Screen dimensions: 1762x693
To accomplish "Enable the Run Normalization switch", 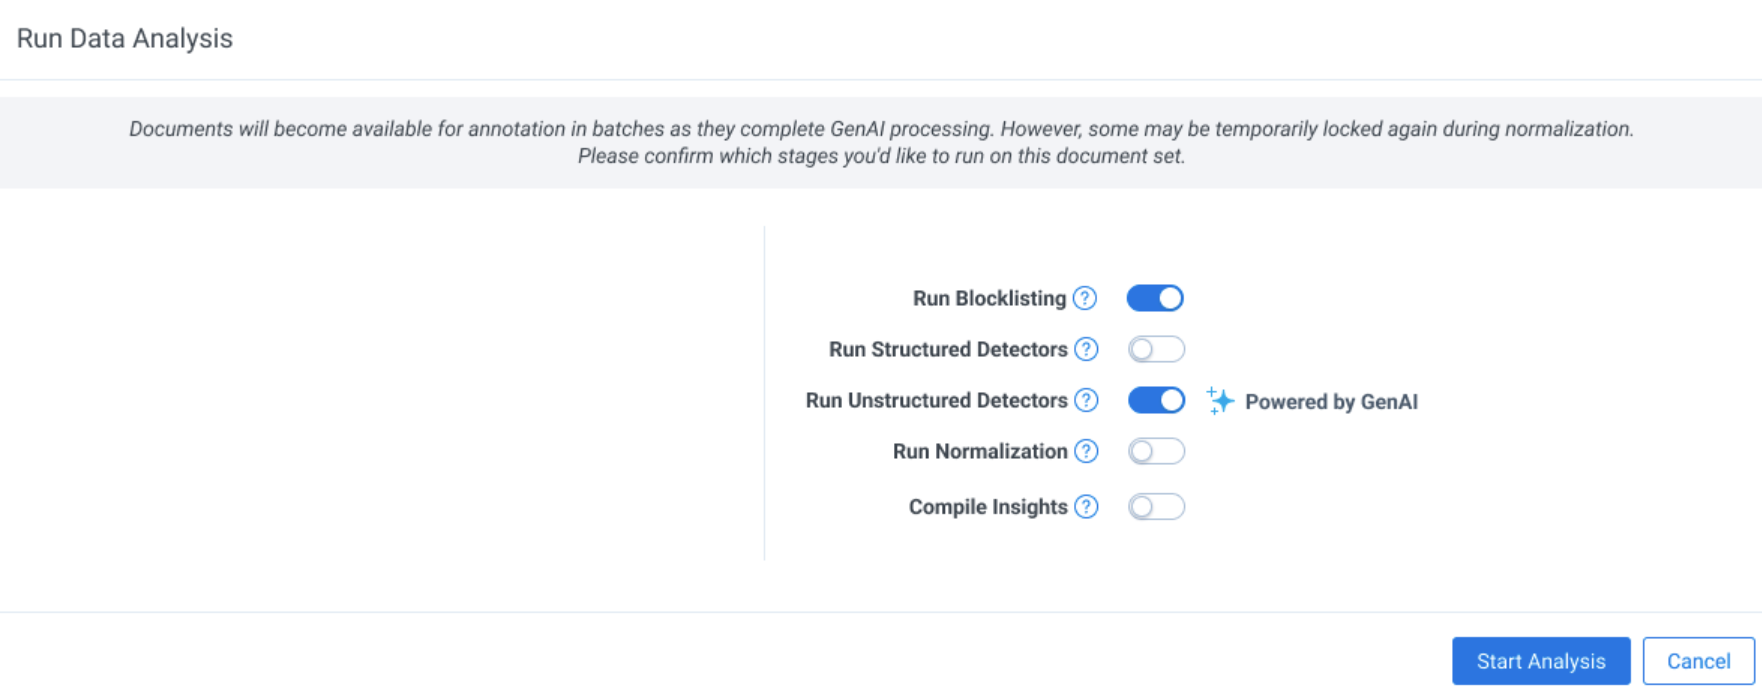I will 1155,451.
